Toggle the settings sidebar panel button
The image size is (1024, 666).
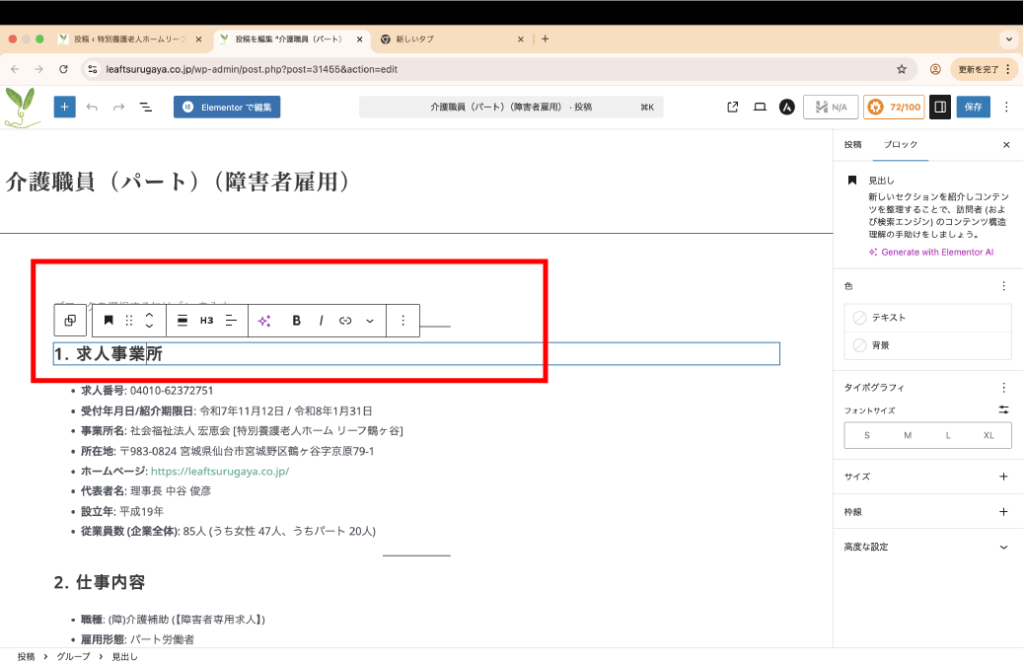(x=939, y=107)
